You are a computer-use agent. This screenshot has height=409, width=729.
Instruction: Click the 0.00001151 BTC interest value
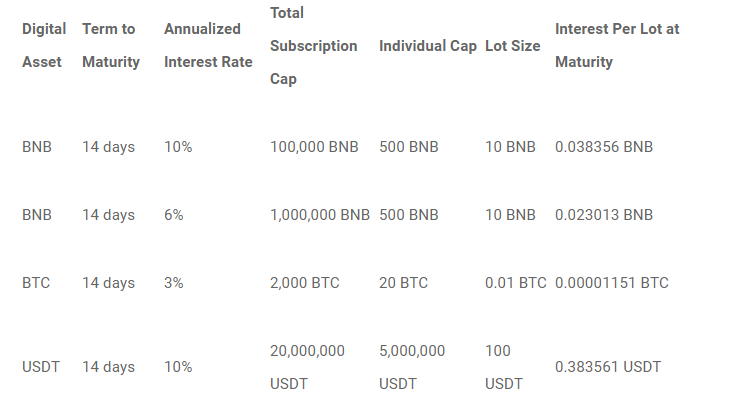coord(611,283)
